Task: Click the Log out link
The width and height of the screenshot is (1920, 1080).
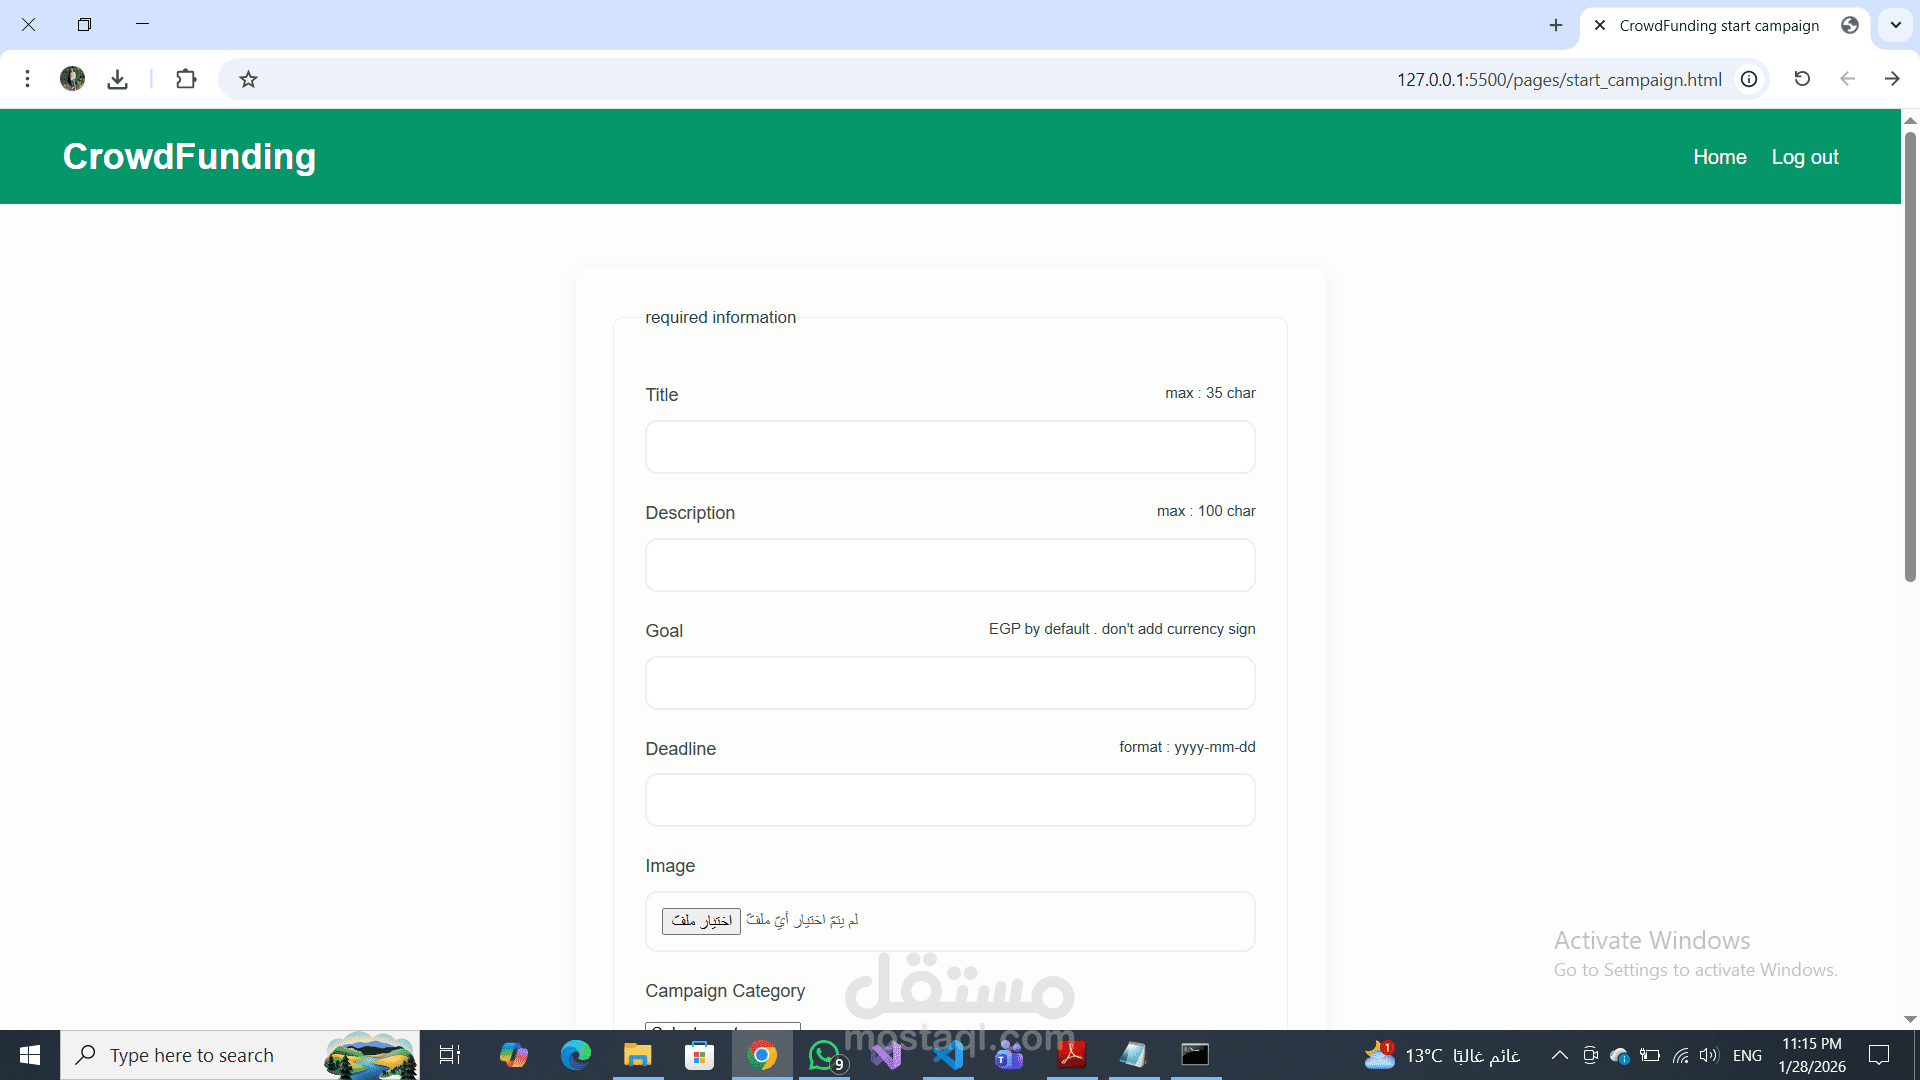Action: [x=1805, y=157]
